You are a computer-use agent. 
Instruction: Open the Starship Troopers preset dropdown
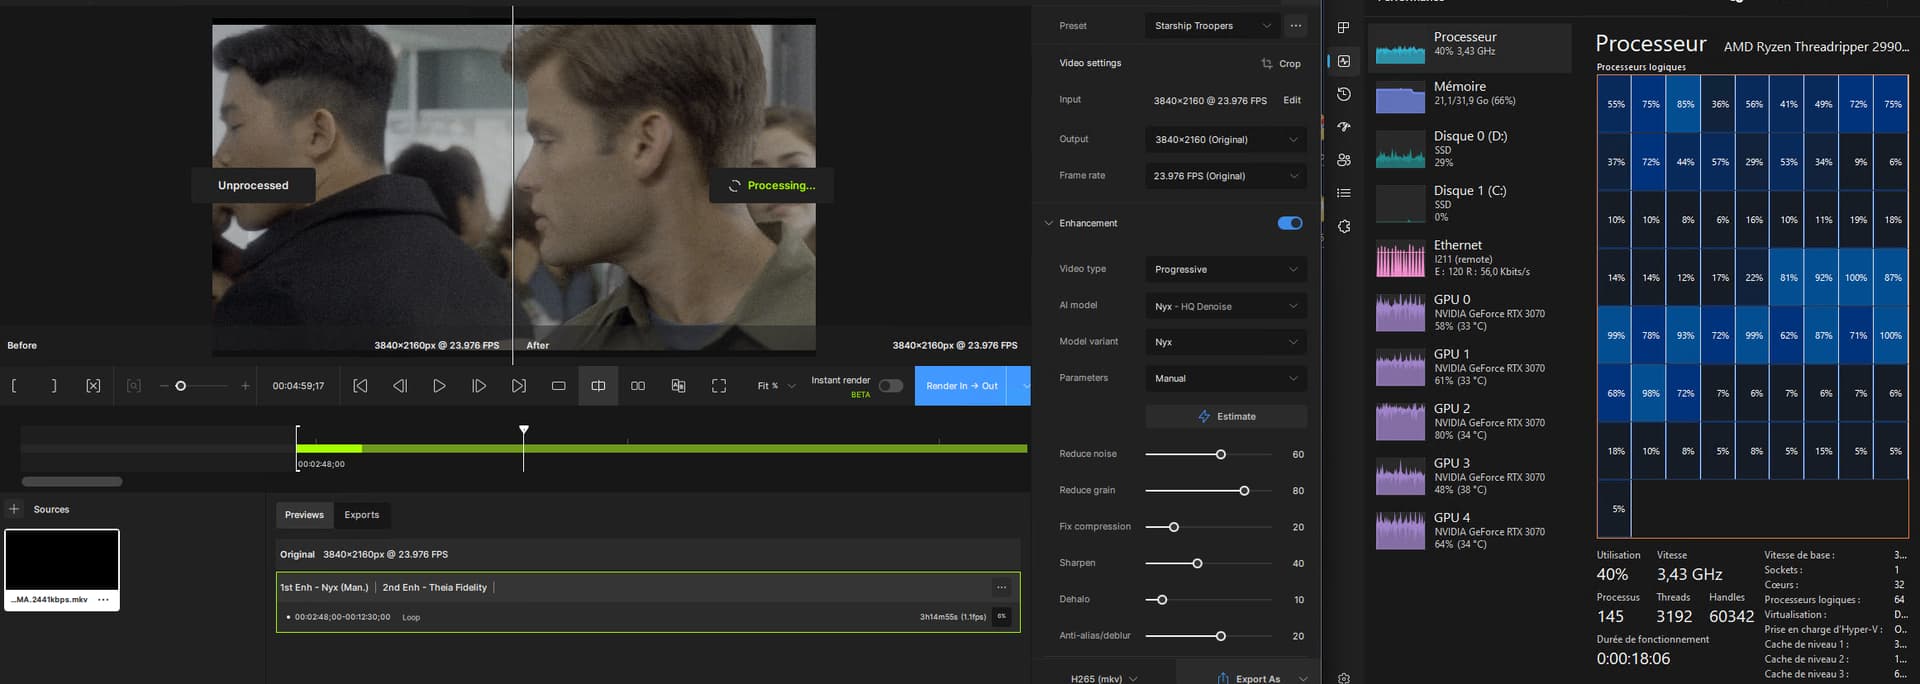coord(1212,26)
